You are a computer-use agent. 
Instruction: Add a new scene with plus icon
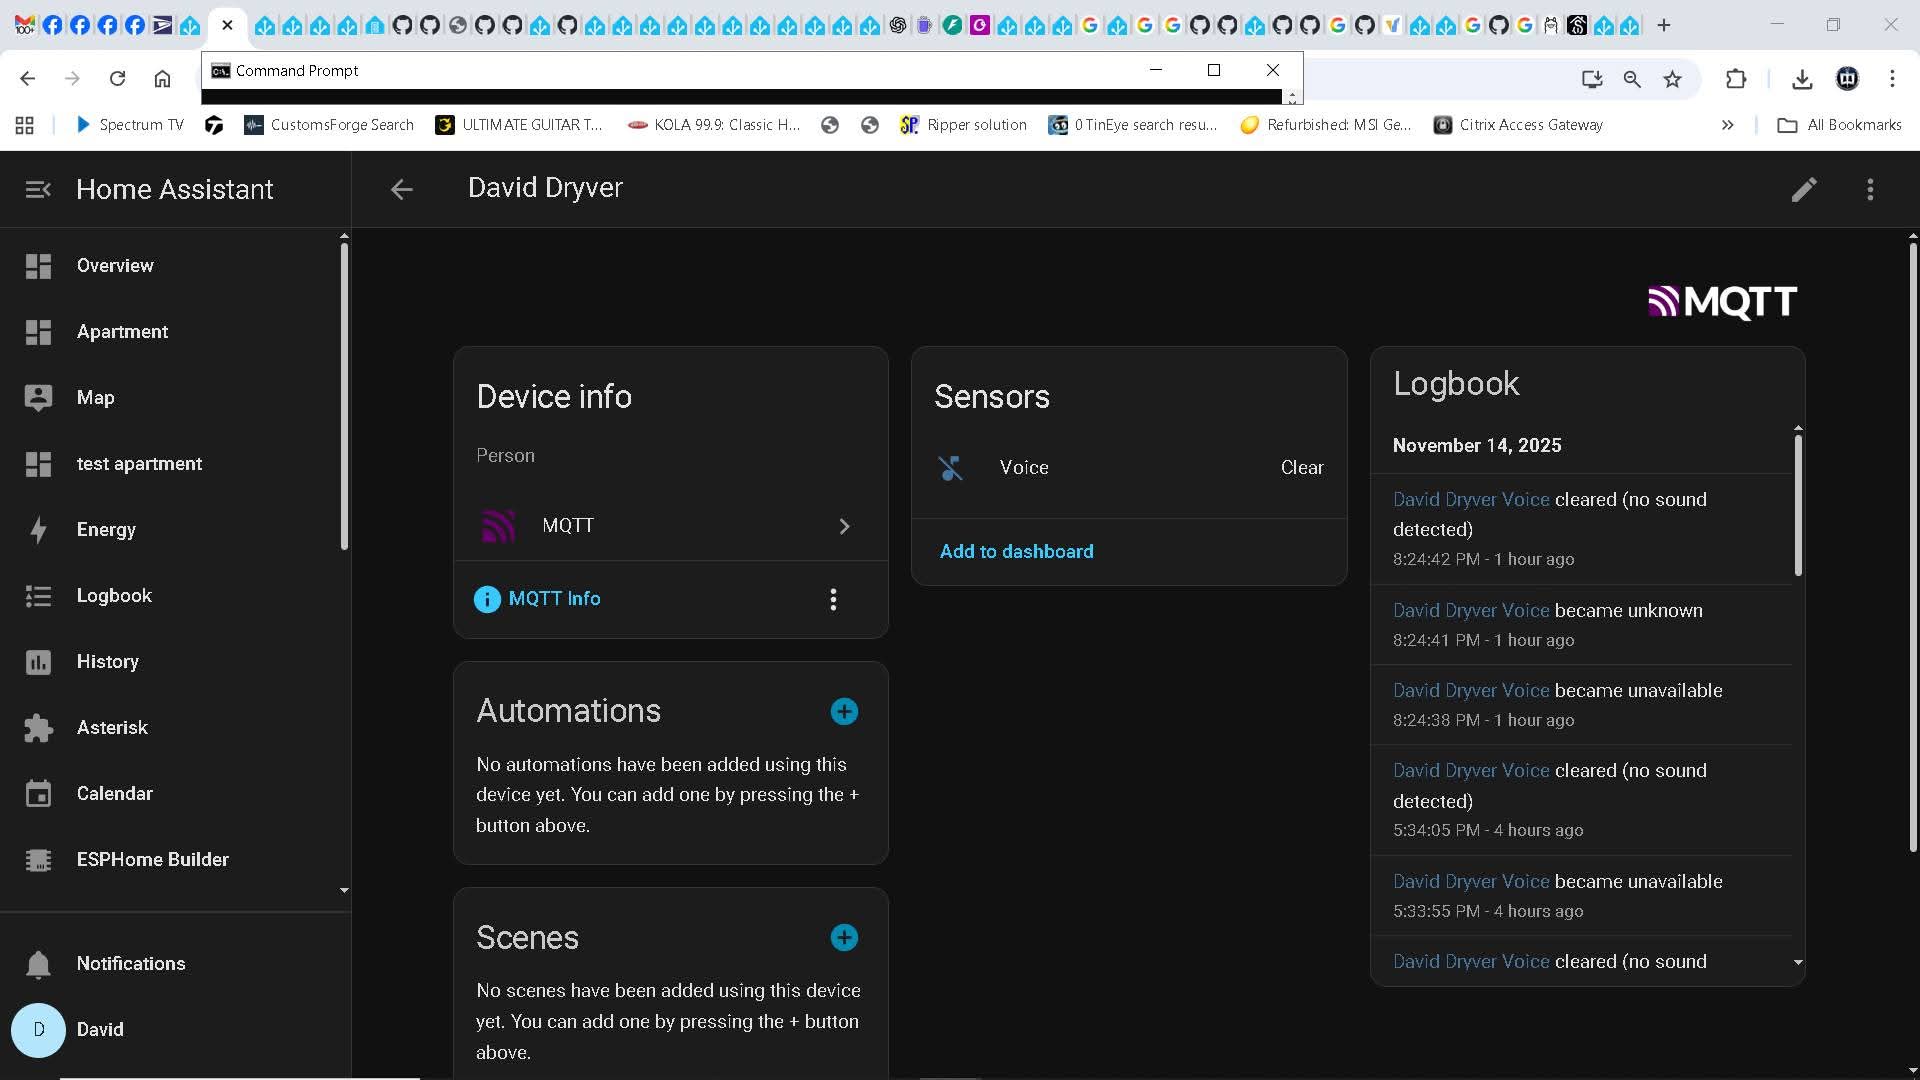pos(844,937)
